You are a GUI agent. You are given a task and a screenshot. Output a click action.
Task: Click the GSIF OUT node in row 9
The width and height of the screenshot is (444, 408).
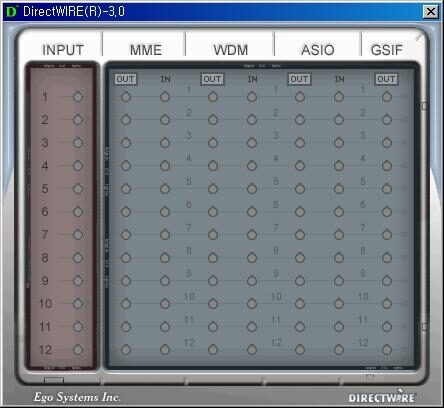pos(387,281)
